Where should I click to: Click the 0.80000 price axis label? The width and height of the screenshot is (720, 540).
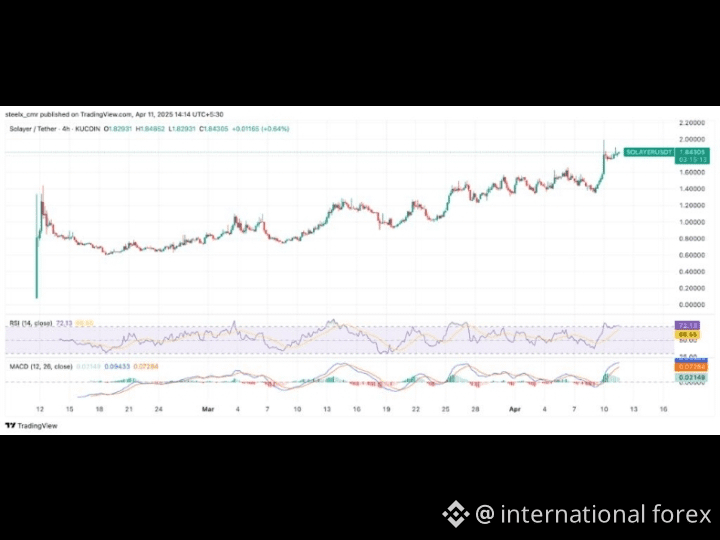692,238
